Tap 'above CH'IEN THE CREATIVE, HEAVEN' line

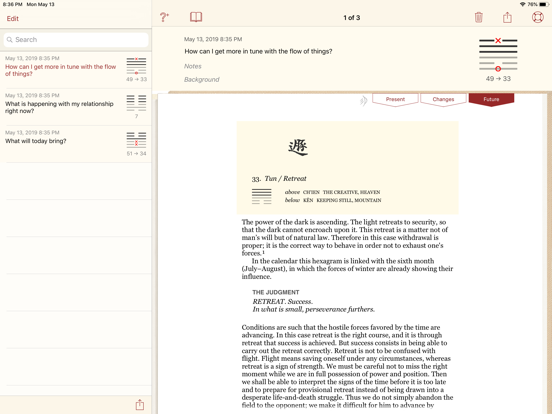(x=332, y=192)
